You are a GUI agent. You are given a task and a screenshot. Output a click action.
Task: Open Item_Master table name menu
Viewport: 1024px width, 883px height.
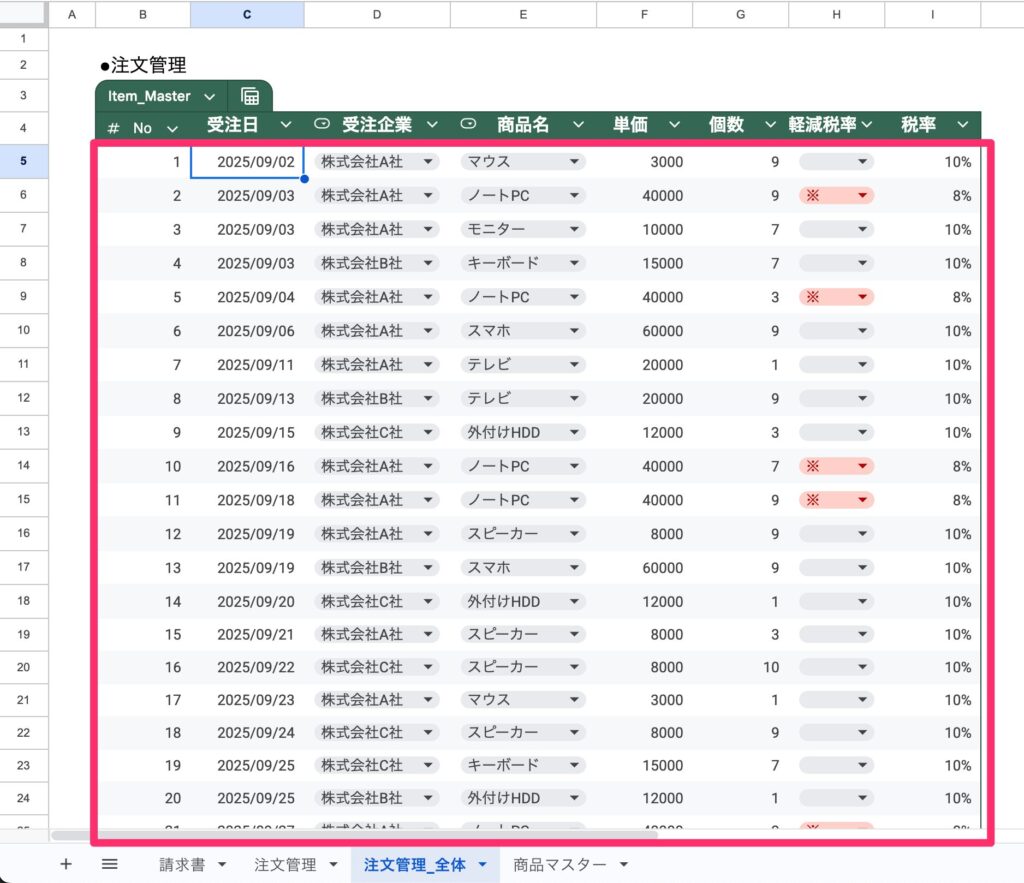[x=209, y=97]
